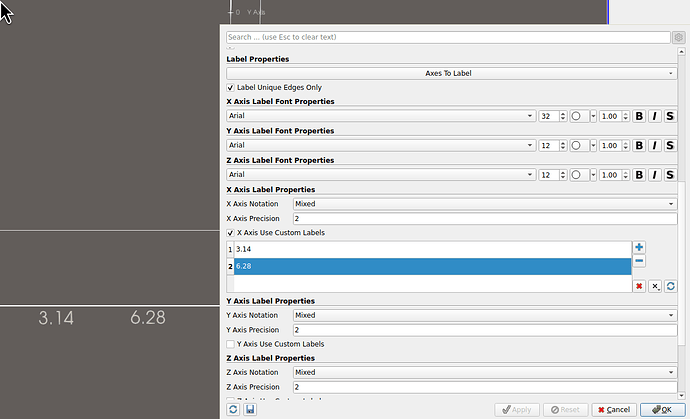
Task: Remove selected X axis custom label
Action: tap(639, 261)
